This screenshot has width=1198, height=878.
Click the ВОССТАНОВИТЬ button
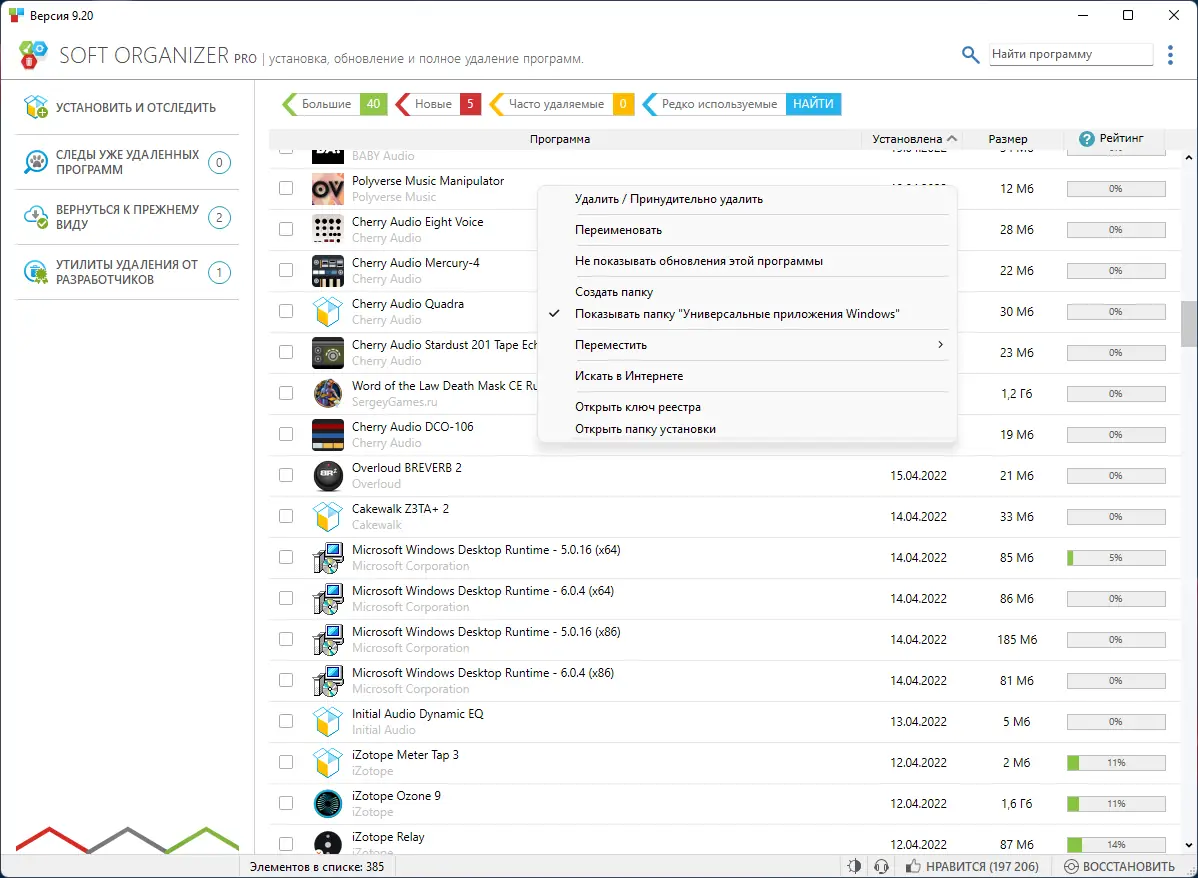click(1119, 867)
